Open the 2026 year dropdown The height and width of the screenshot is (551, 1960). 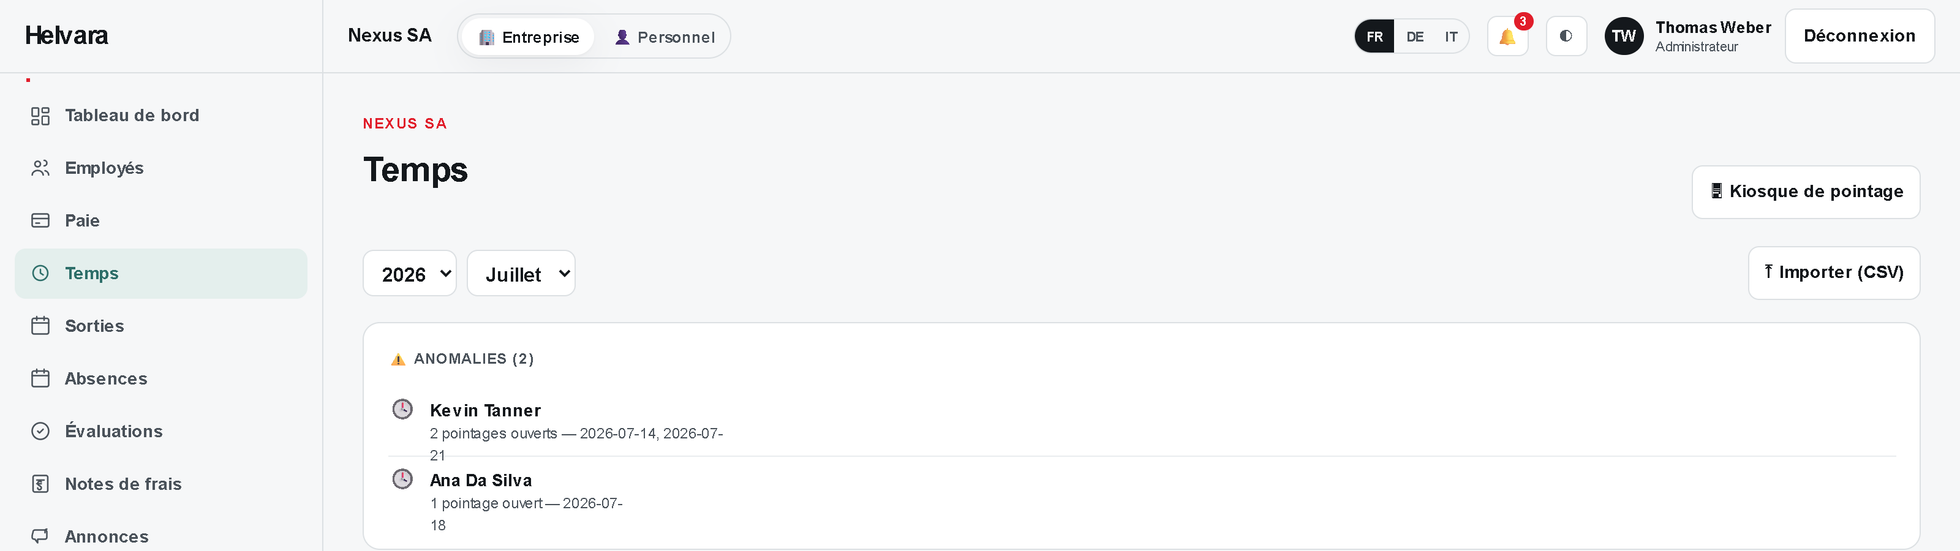[x=410, y=274]
